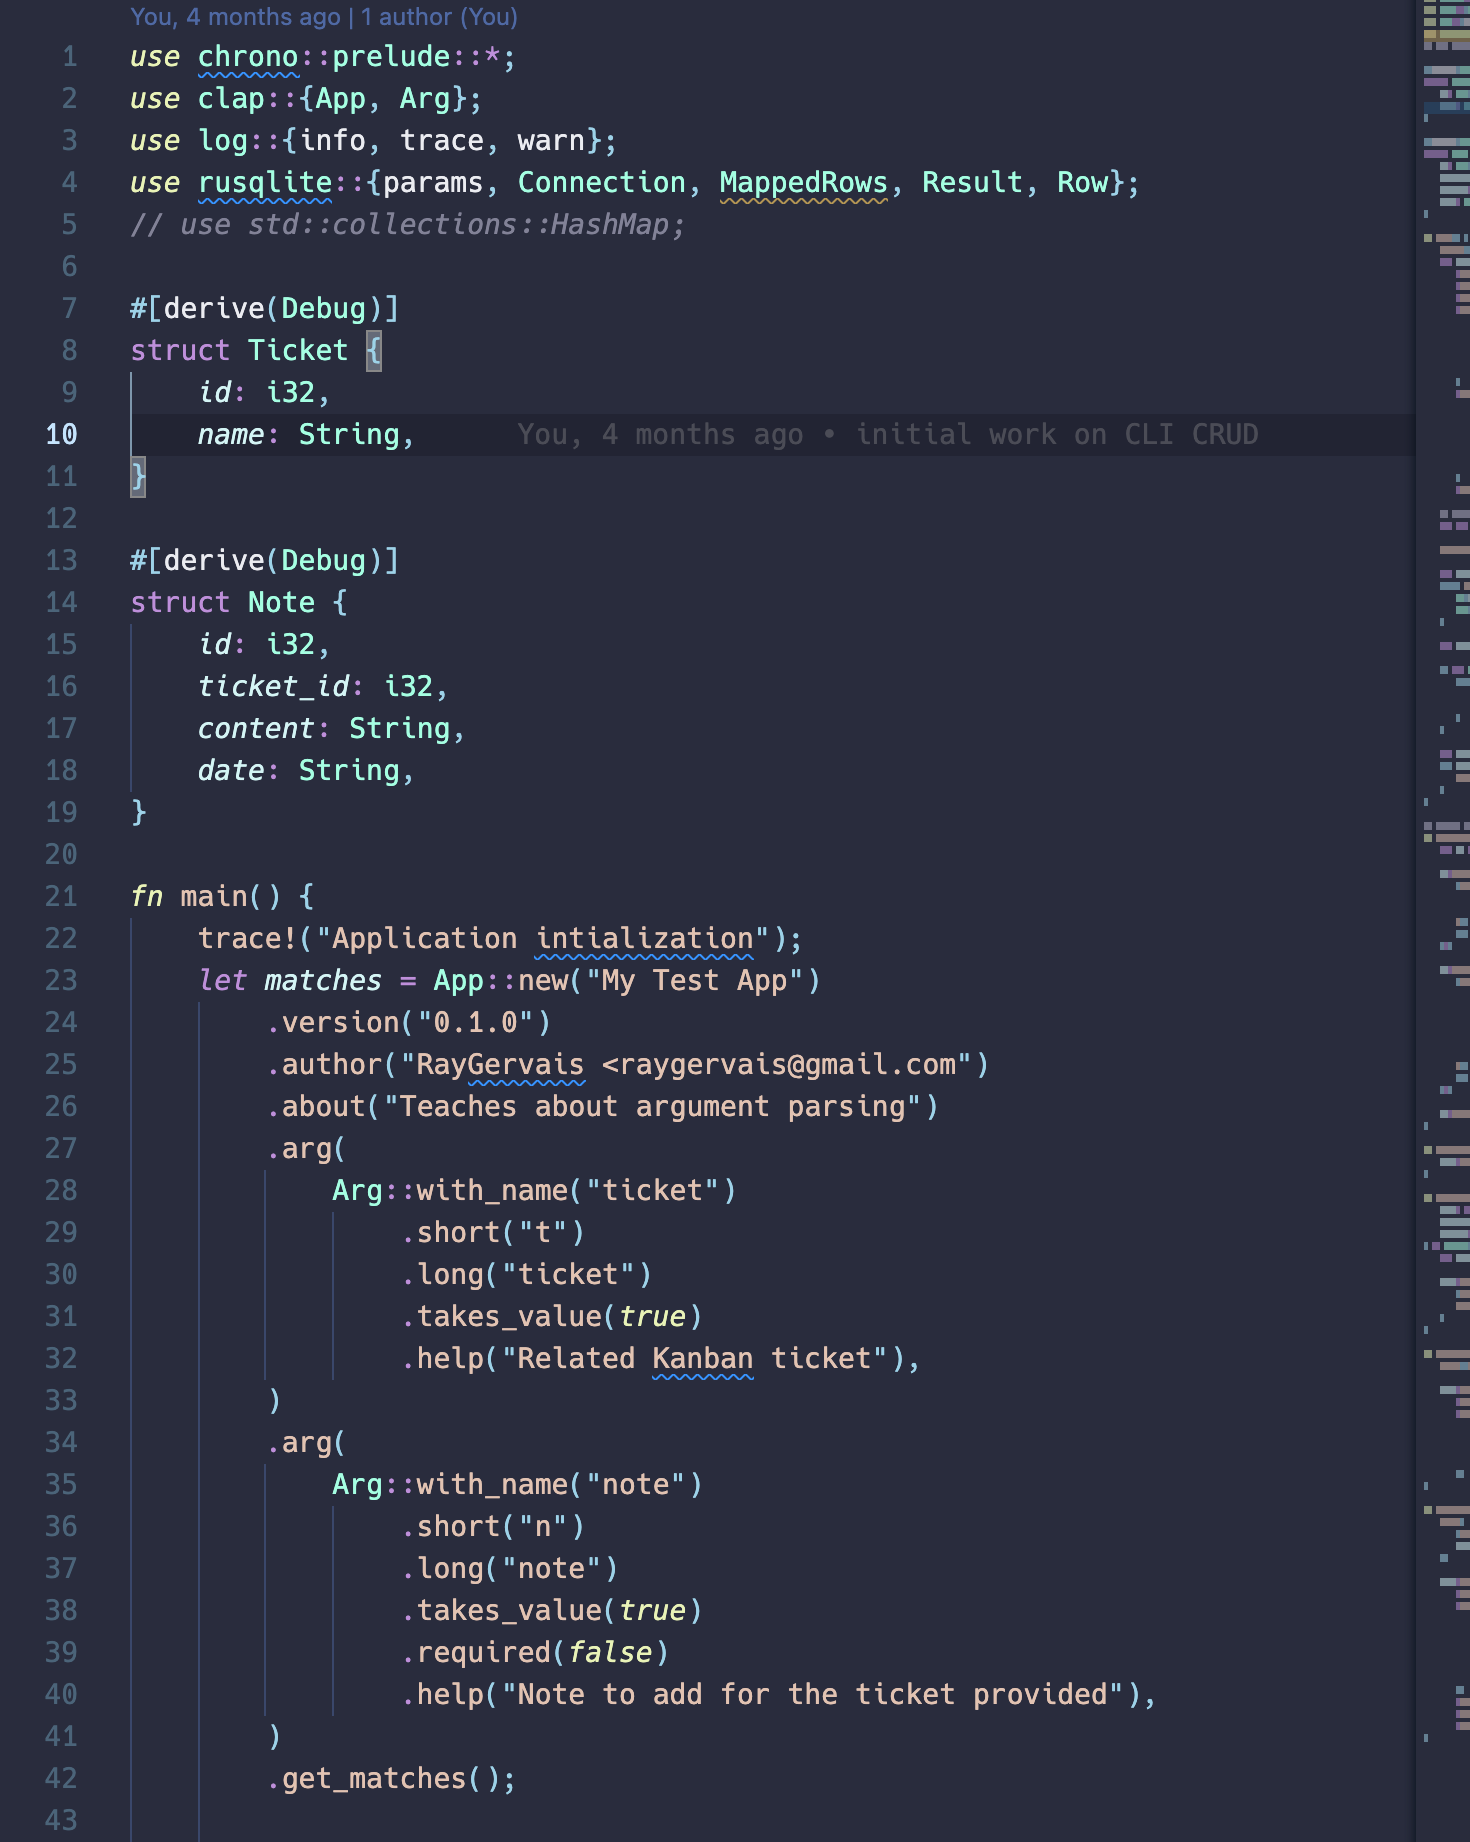The image size is (1470, 1842).
Task: Click 'MappedRows' in the rusqlite import
Action: [803, 183]
